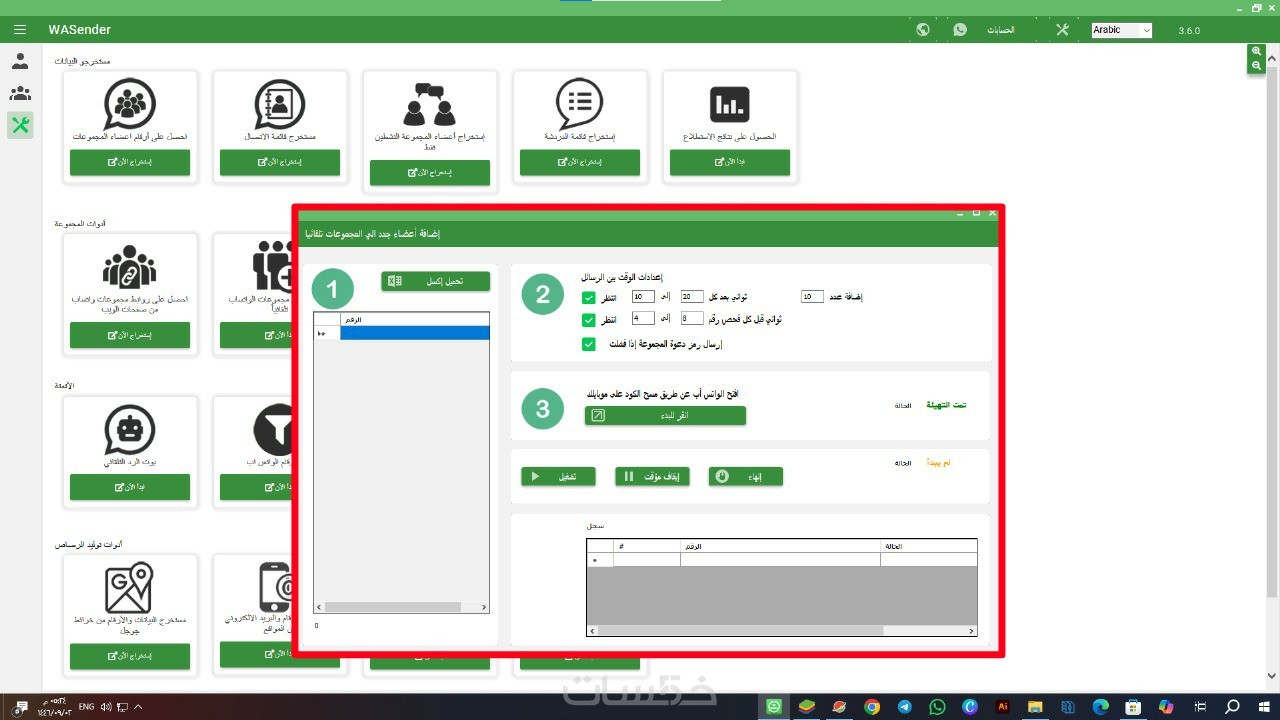Click the group members numbers speech-bubble icon
The width and height of the screenshot is (1280, 720).
click(130, 104)
